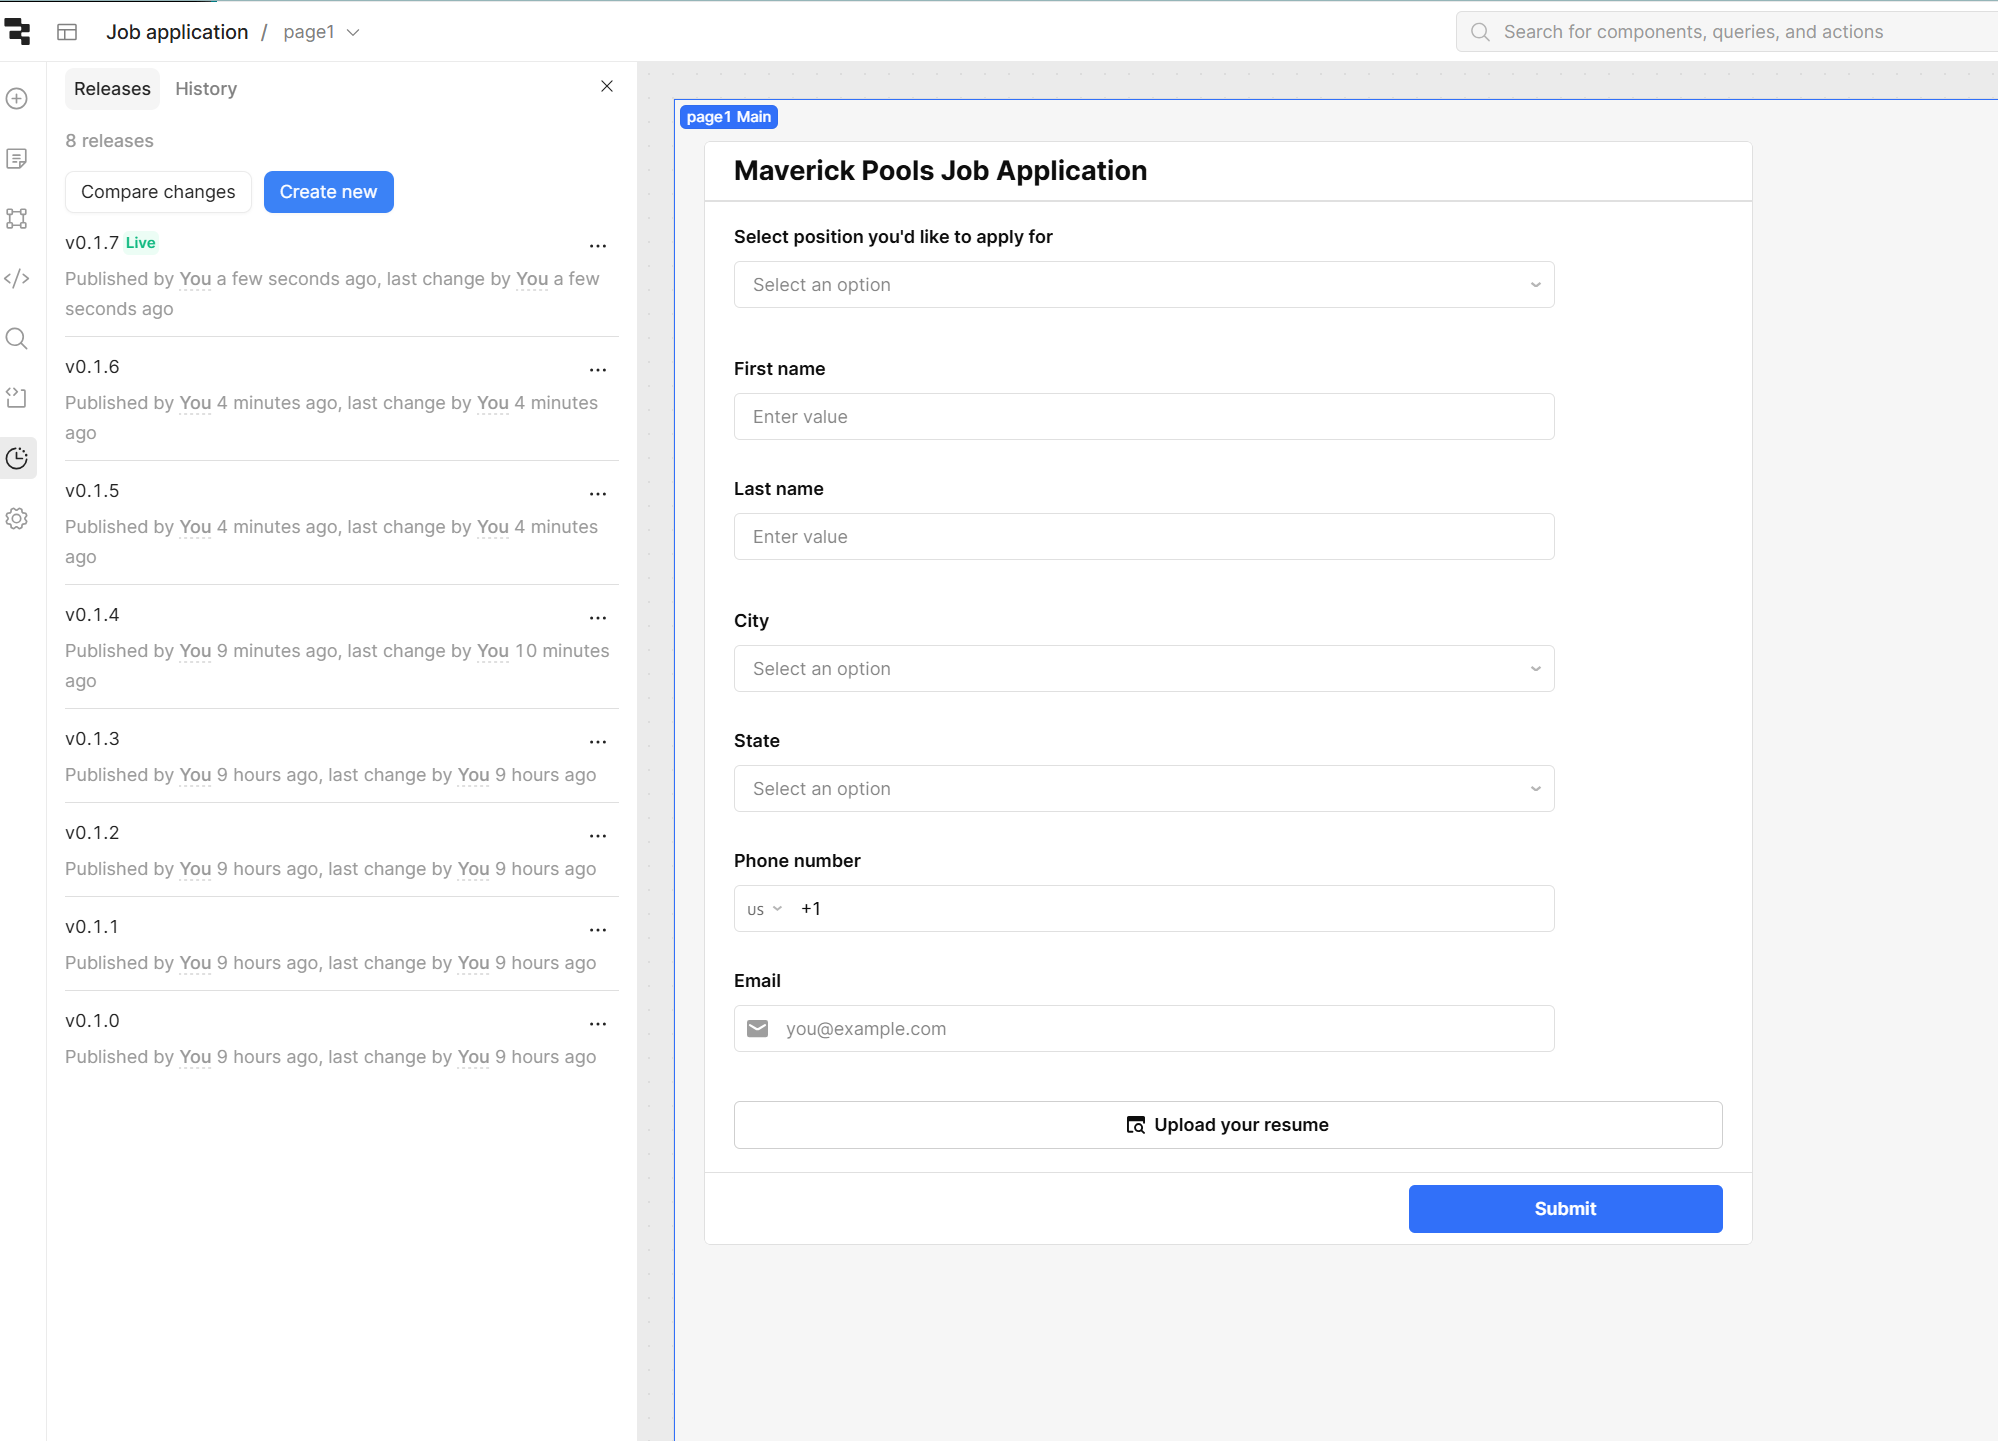The width and height of the screenshot is (1998, 1441).
Task: Select the Releases tab
Action: 112,89
